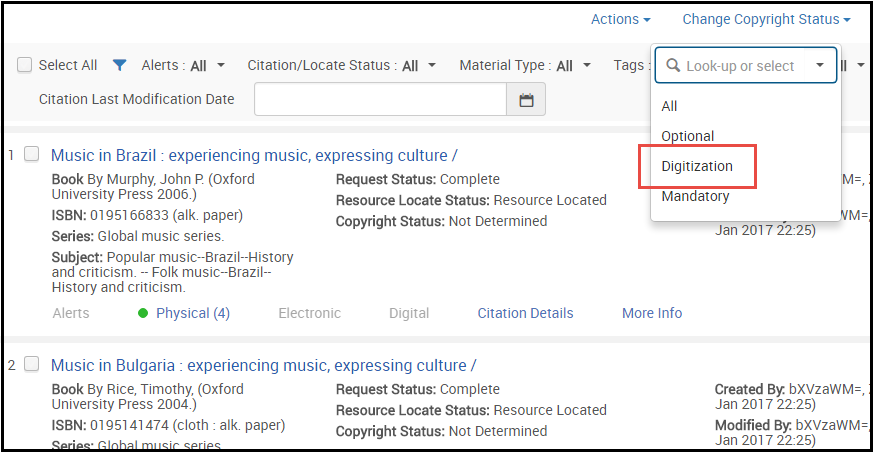This screenshot has height=452, width=873.
Task: Click 'Request Status: Complete' for Music in Brazil
Action: click(418, 180)
